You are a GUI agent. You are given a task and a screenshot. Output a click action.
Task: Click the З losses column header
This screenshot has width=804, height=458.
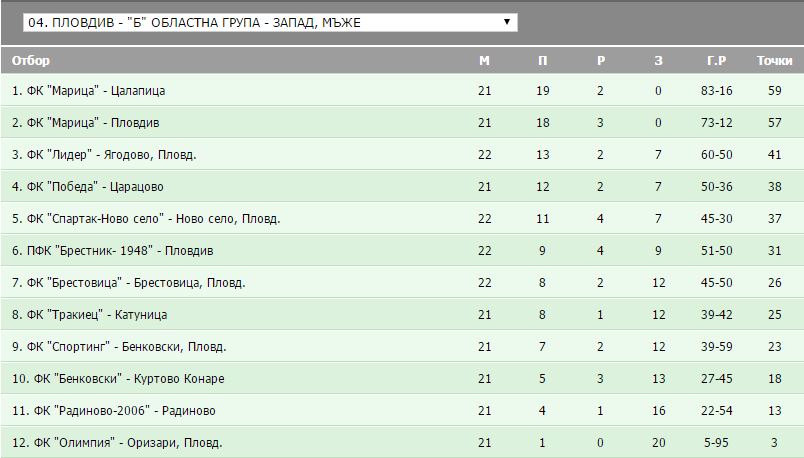click(x=658, y=60)
